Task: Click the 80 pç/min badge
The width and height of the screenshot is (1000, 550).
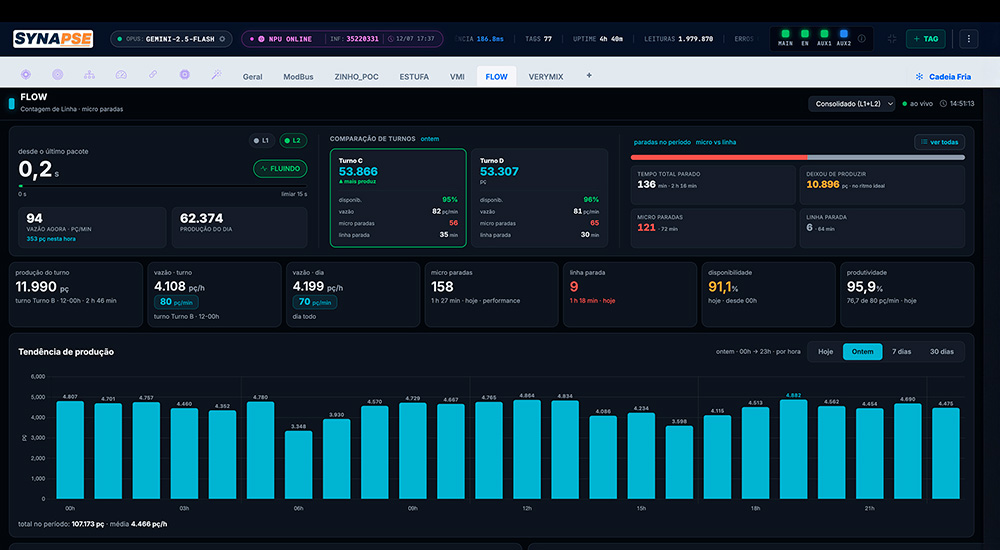Action: click(x=176, y=302)
